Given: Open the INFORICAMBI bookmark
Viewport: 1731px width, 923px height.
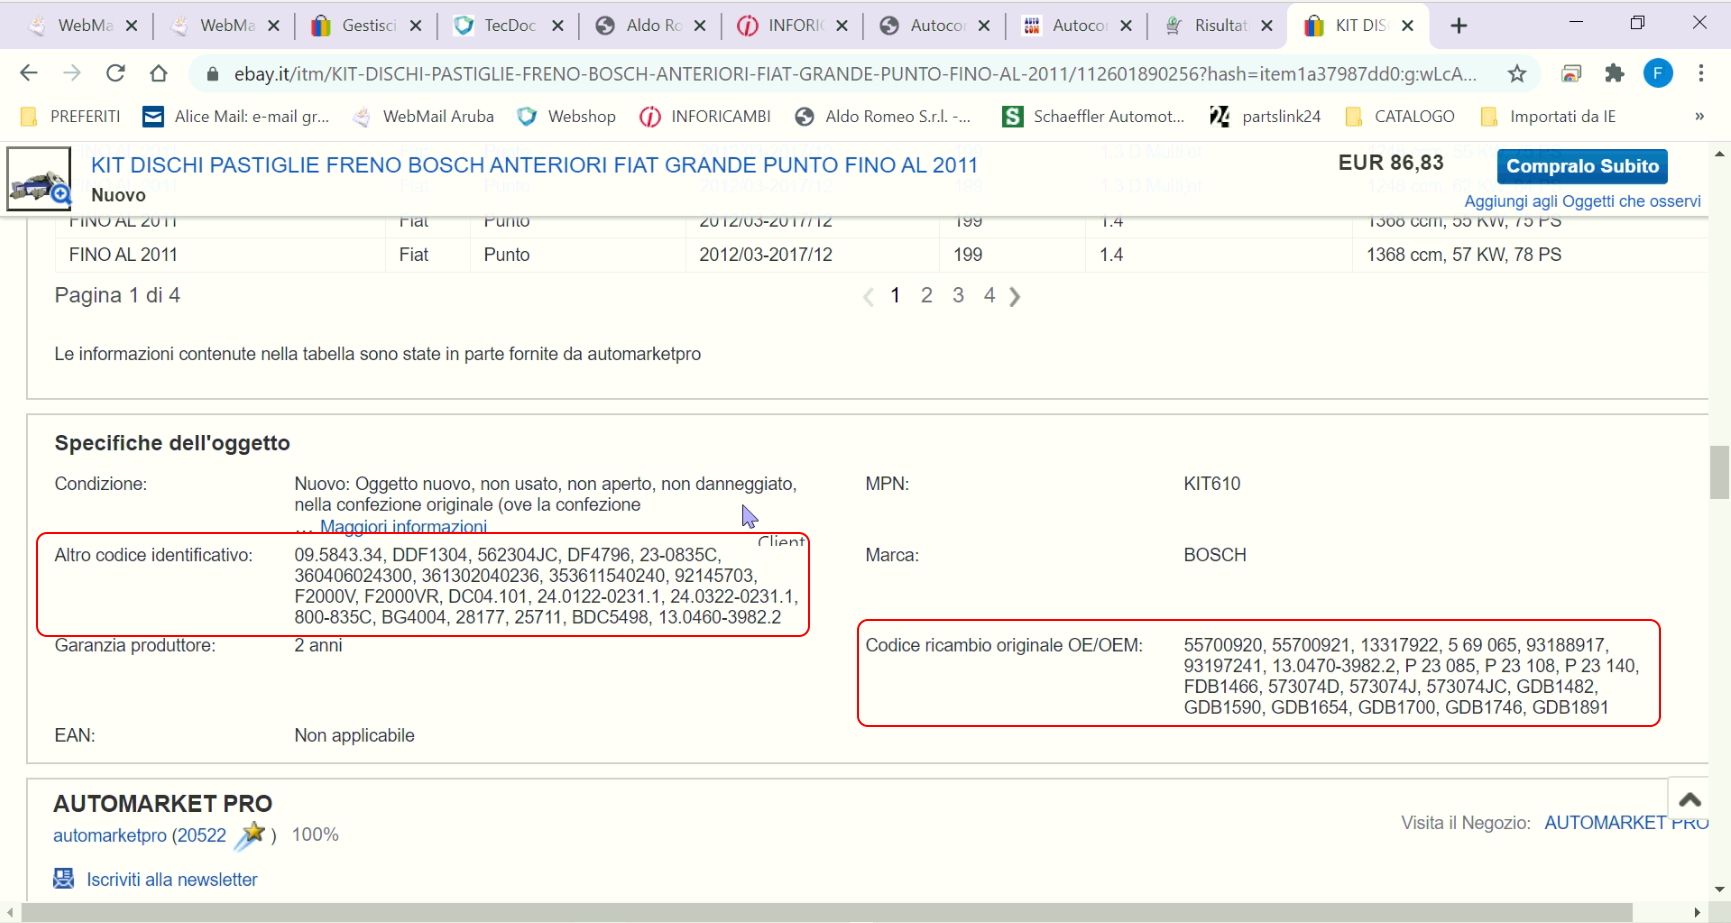Looking at the screenshot, I should coord(706,117).
